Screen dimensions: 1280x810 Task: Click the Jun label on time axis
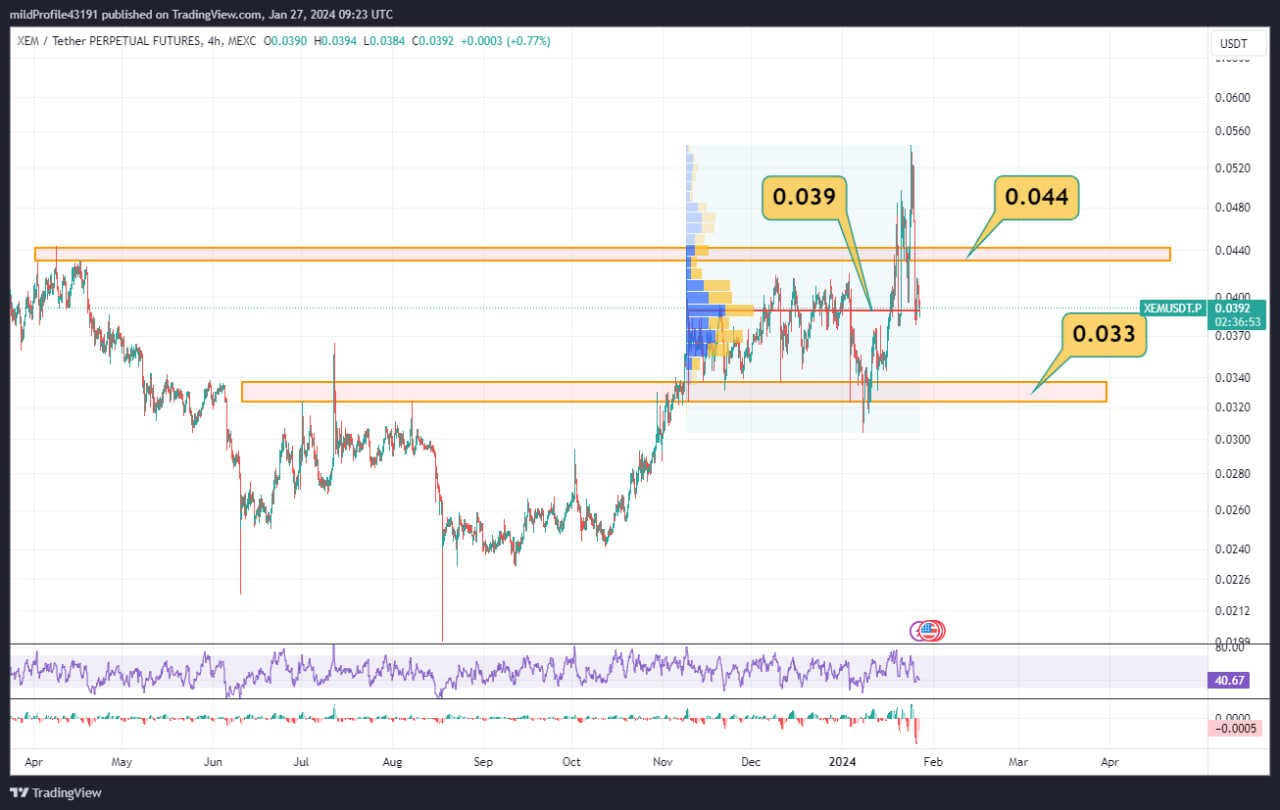(x=213, y=762)
